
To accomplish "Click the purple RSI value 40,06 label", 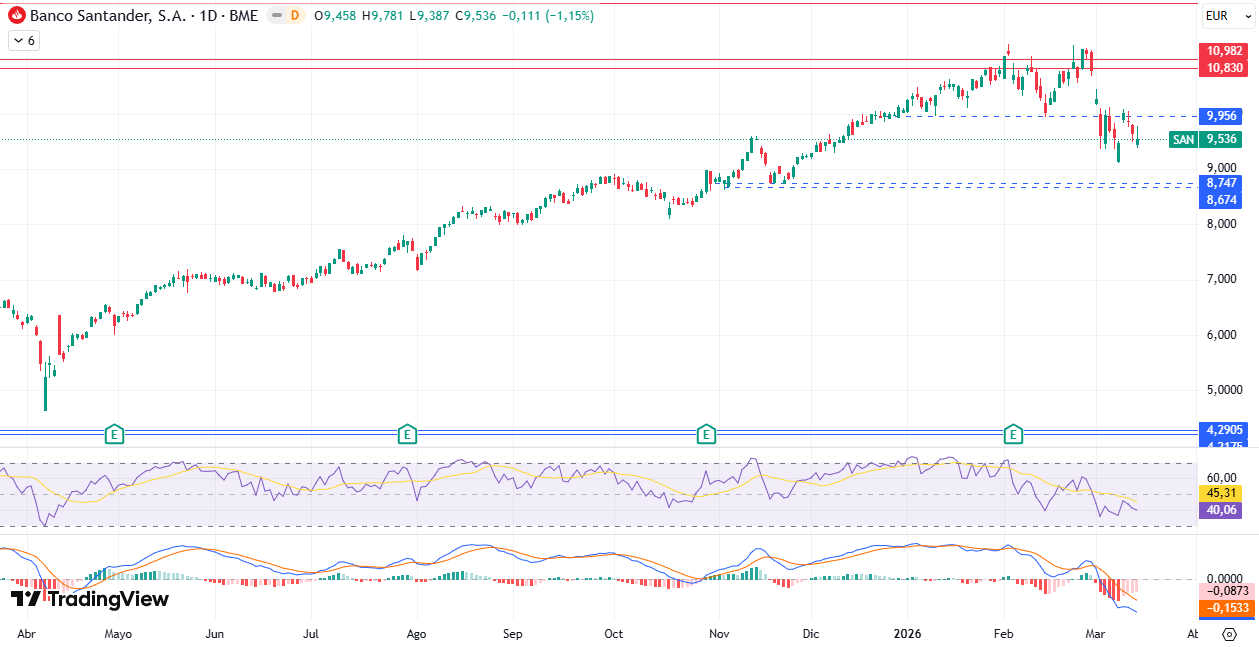I will [1221, 510].
